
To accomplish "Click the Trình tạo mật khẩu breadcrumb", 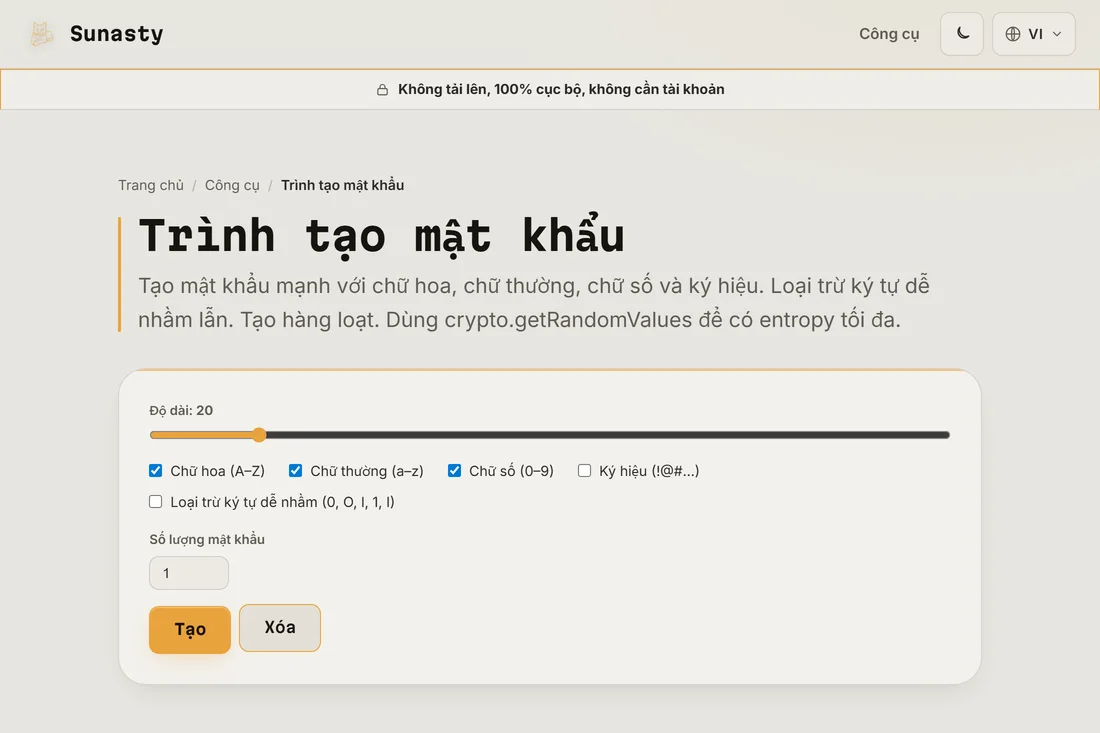I will click(x=342, y=185).
